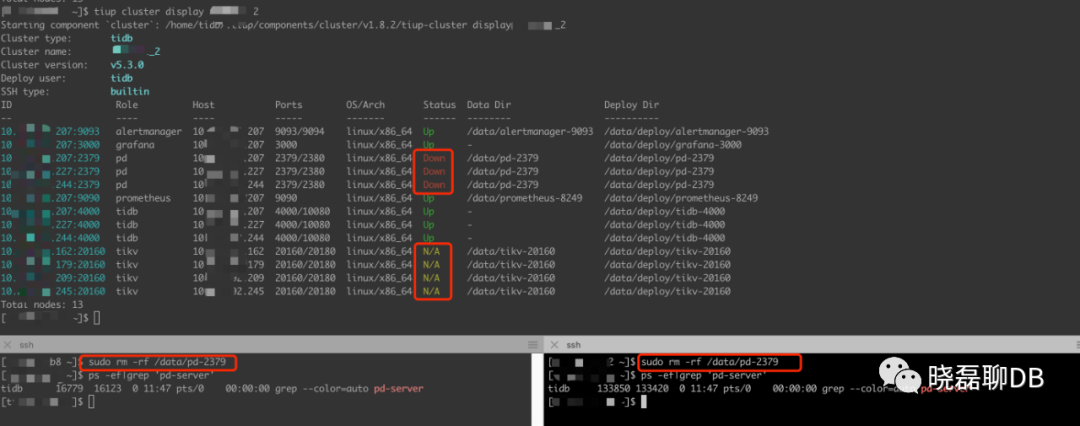Select the SSH type value 'builtin'
The image size is (1080, 426).
pyautogui.click(x=129, y=91)
